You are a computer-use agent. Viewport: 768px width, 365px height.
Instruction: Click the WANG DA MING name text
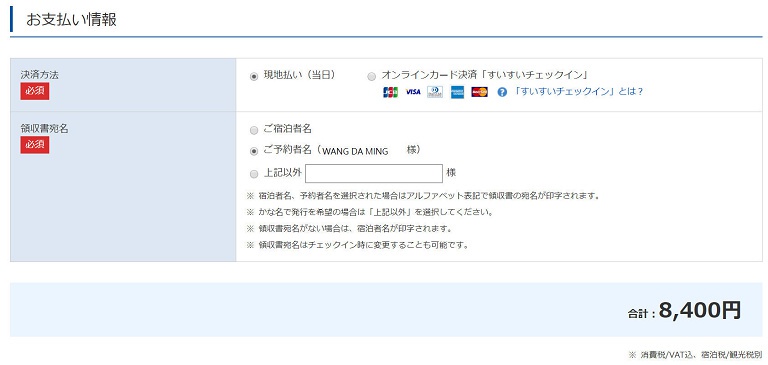[355, 152]
